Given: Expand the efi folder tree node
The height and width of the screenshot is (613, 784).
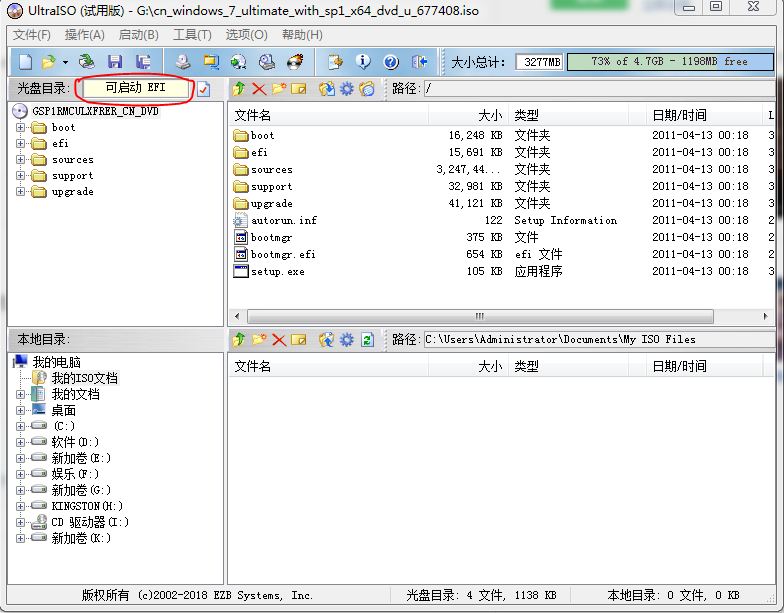Looking at the screenshot, I should pyautogui.click(x=20, y=144).
